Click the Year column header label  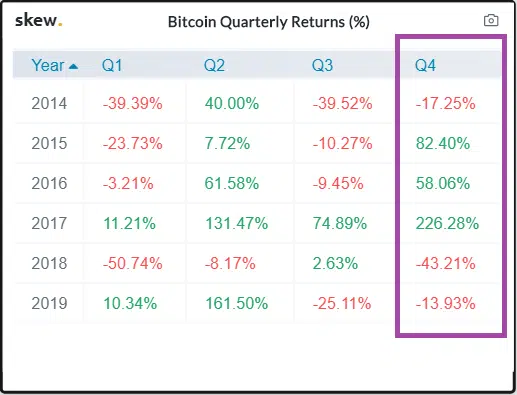48,65
